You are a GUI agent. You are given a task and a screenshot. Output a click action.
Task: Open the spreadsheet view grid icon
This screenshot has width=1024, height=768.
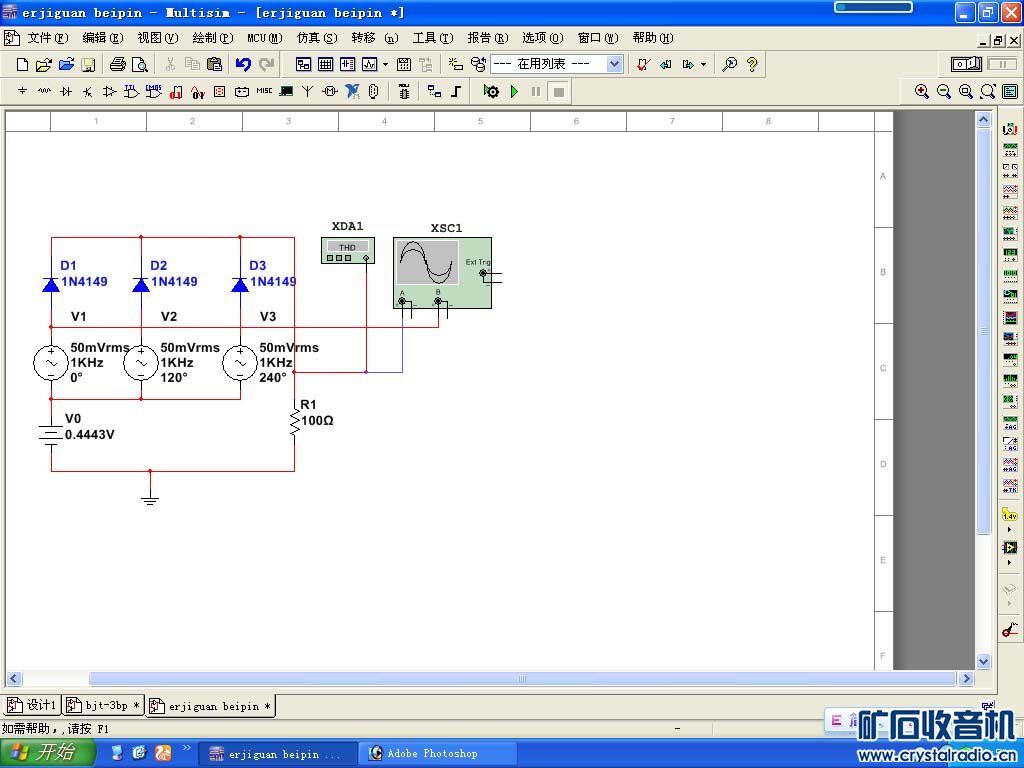pyautogui.click(x=325, y=64)
